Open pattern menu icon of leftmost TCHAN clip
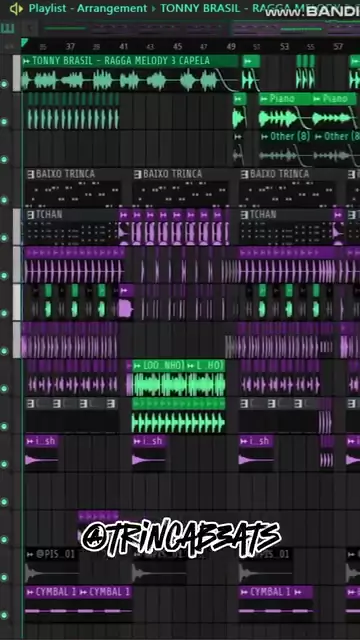This screenshot has width=360, height=640. [31, 215]
